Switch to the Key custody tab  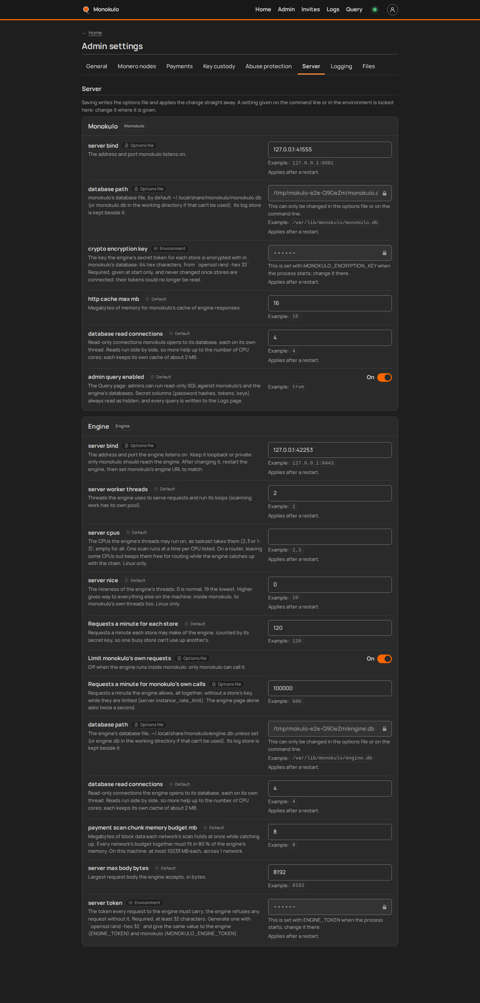tap(219, 67)
